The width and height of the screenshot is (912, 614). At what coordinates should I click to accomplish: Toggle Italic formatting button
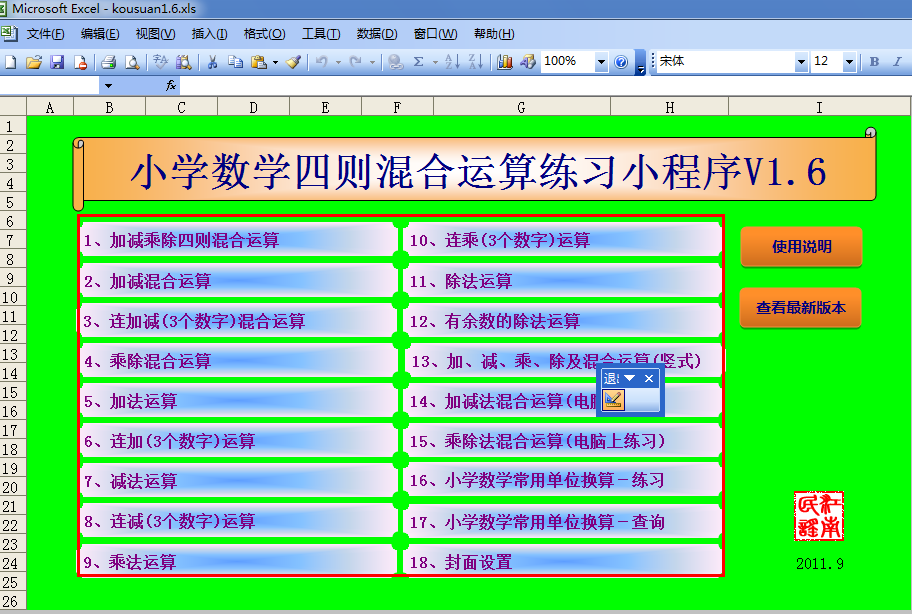click(x=897, y=62)
